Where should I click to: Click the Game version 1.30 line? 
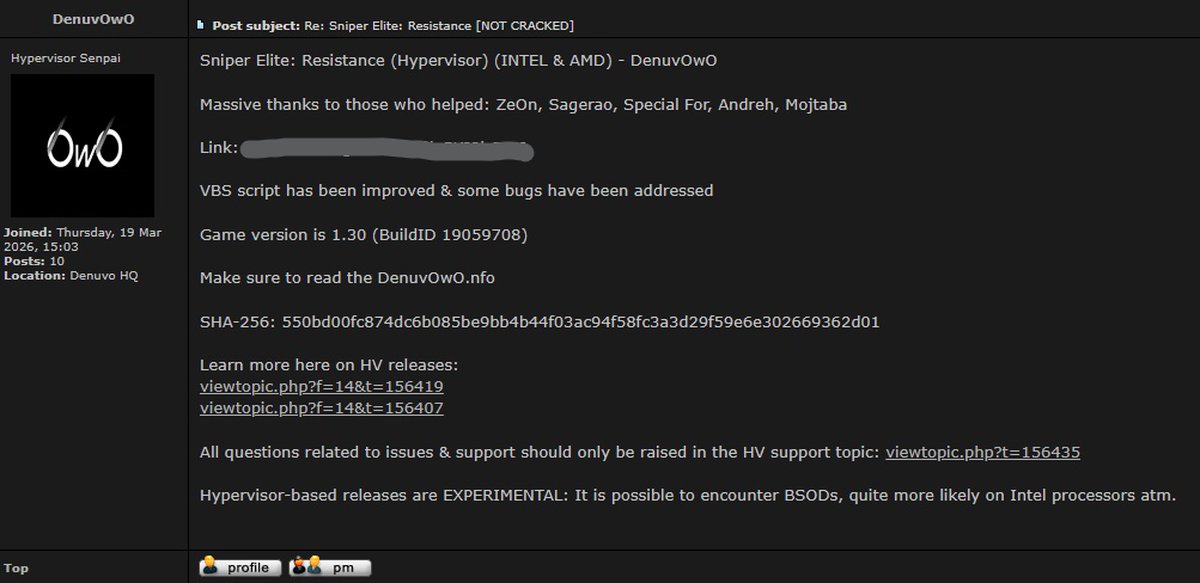point(363,235)
